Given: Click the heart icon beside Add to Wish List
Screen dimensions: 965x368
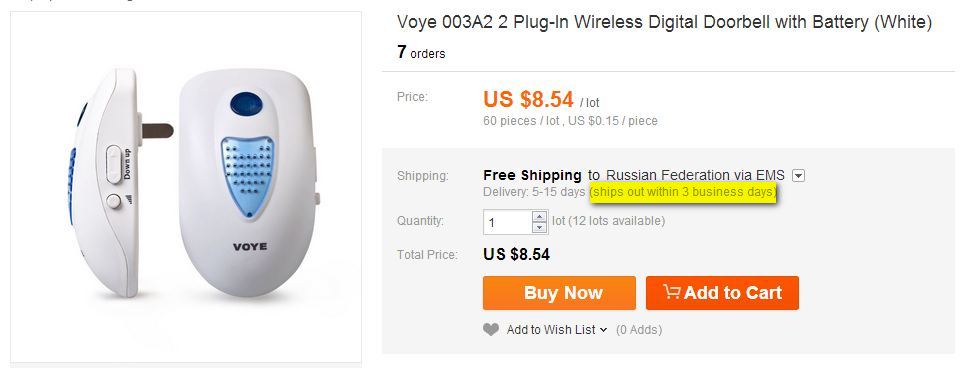Looking at the screenshot, I should tap(491, 329).
